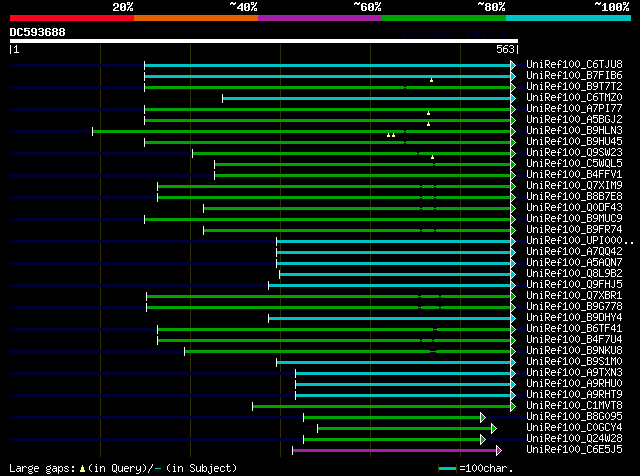Image resolution: width=640 pixels, height=476 pixels.
Task: Select the UniRef100_B9NKU8 label
Action: pyautogui.click(x=574, y=351)
